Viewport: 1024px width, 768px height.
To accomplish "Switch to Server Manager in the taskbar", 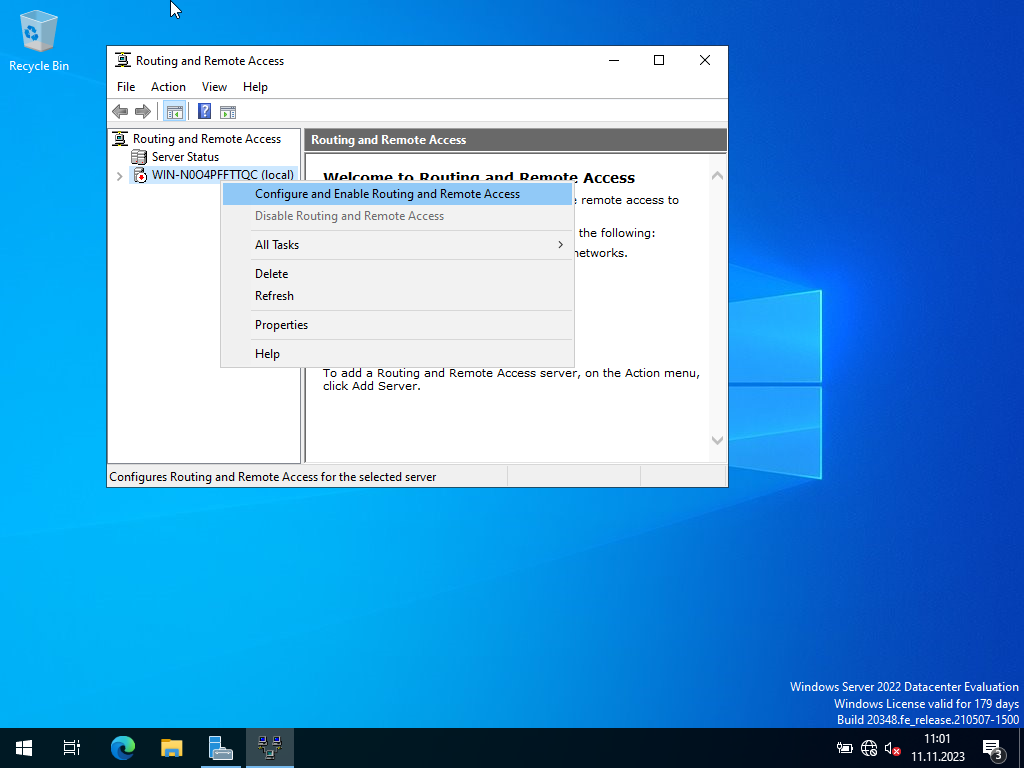I will coord(221,748).
